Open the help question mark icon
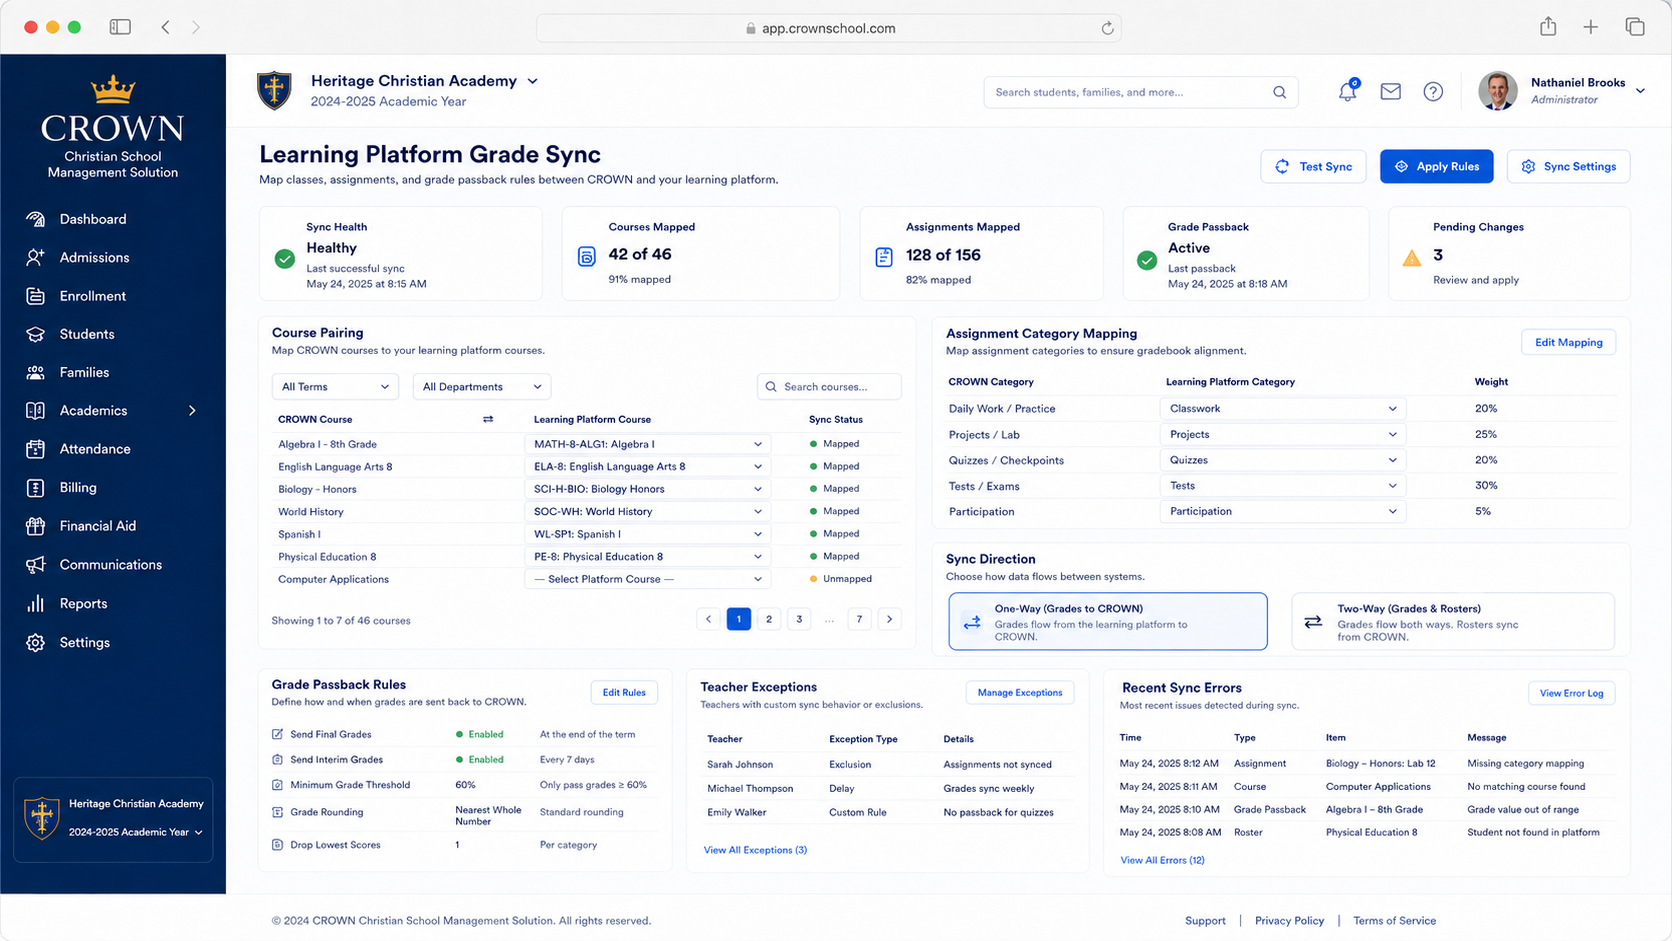The height and width of the screenshot is (941, 1672). click(x=1433, y=91)
